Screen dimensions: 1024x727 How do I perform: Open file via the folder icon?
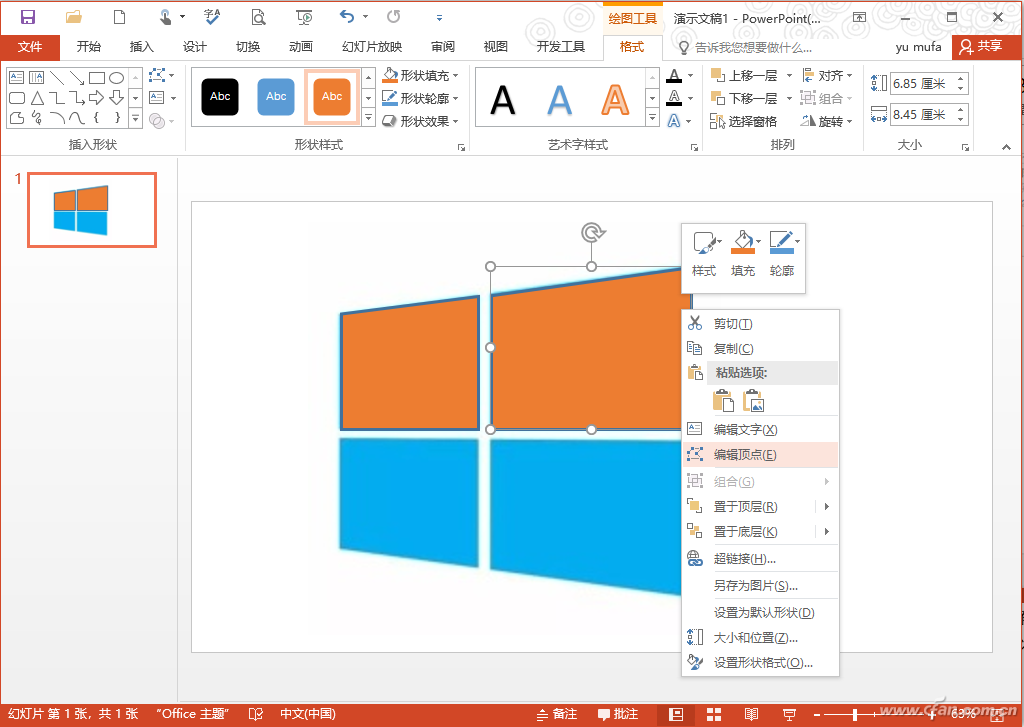tap(74, 18)
